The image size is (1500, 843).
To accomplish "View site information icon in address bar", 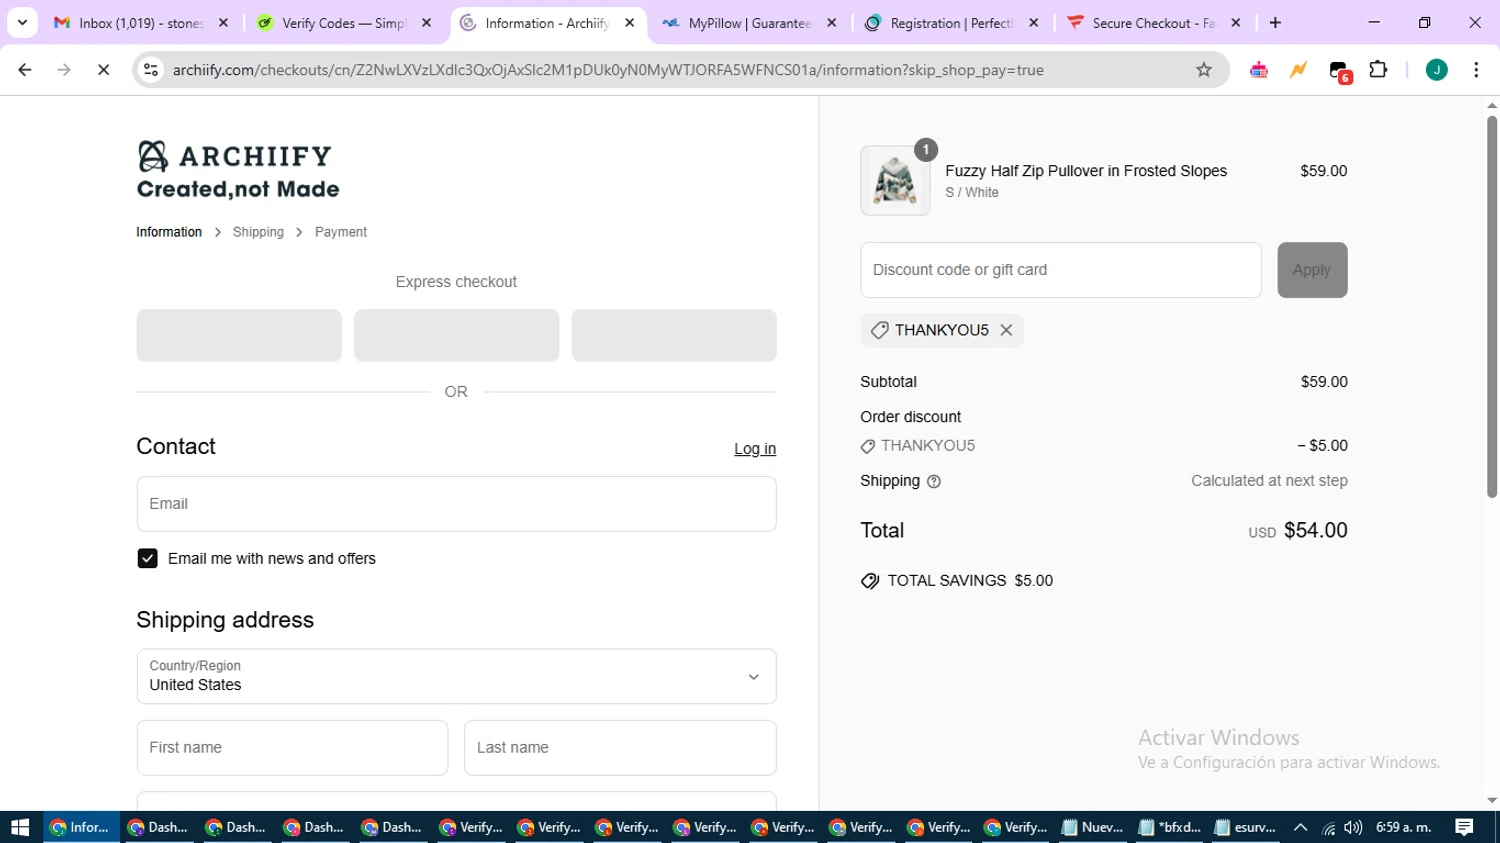I will pos(151,70).
